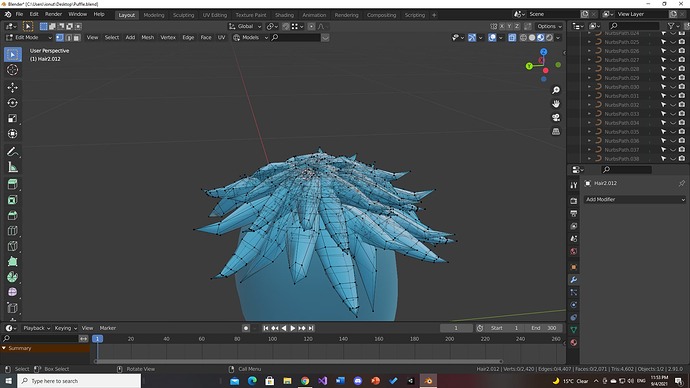
Task: Select the Poly Build tool
Action: (12, 262)
